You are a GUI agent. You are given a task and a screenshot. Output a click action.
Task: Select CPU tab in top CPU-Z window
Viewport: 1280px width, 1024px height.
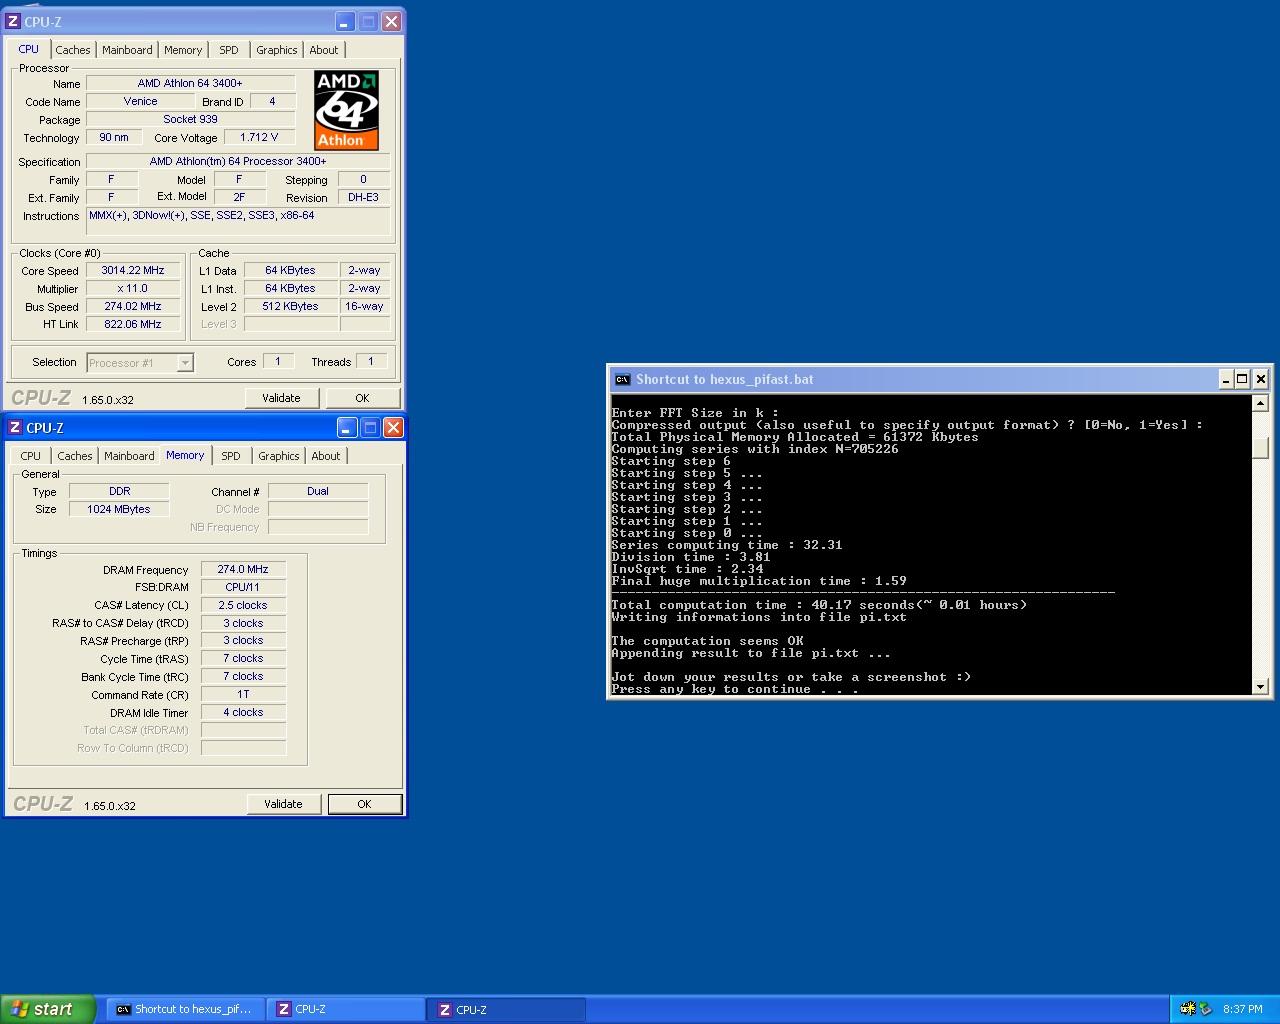click(28, 49)
